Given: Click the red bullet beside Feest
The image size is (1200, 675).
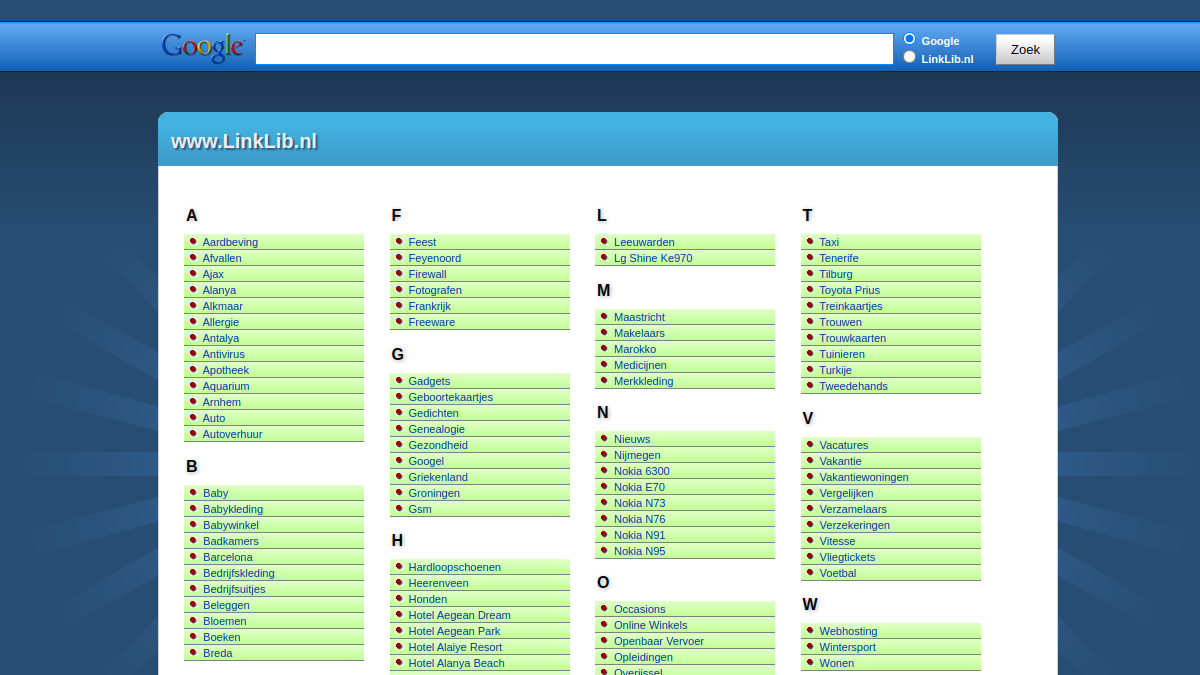Looking at the screenshot, I should pos(399,241).
